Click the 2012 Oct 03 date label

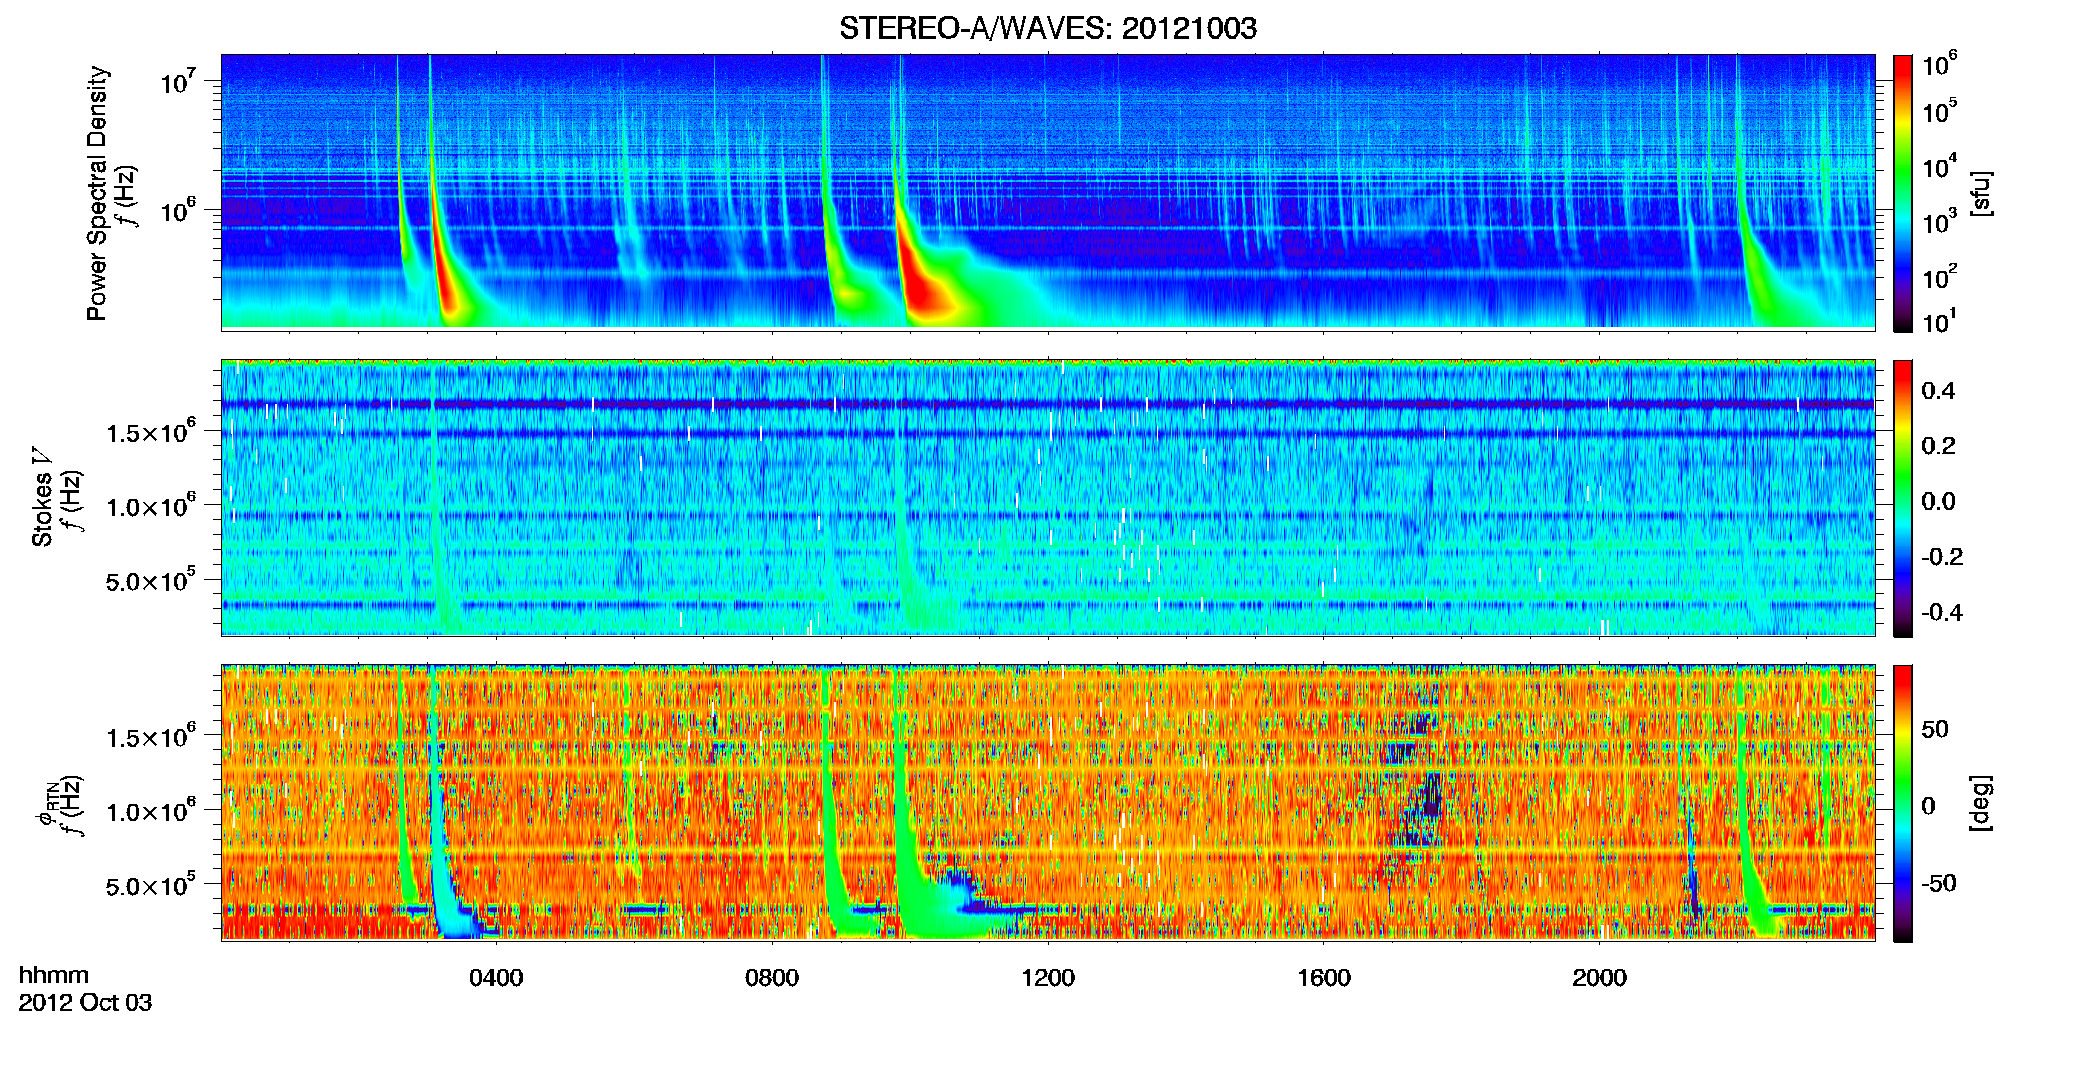coord(85,1003)
